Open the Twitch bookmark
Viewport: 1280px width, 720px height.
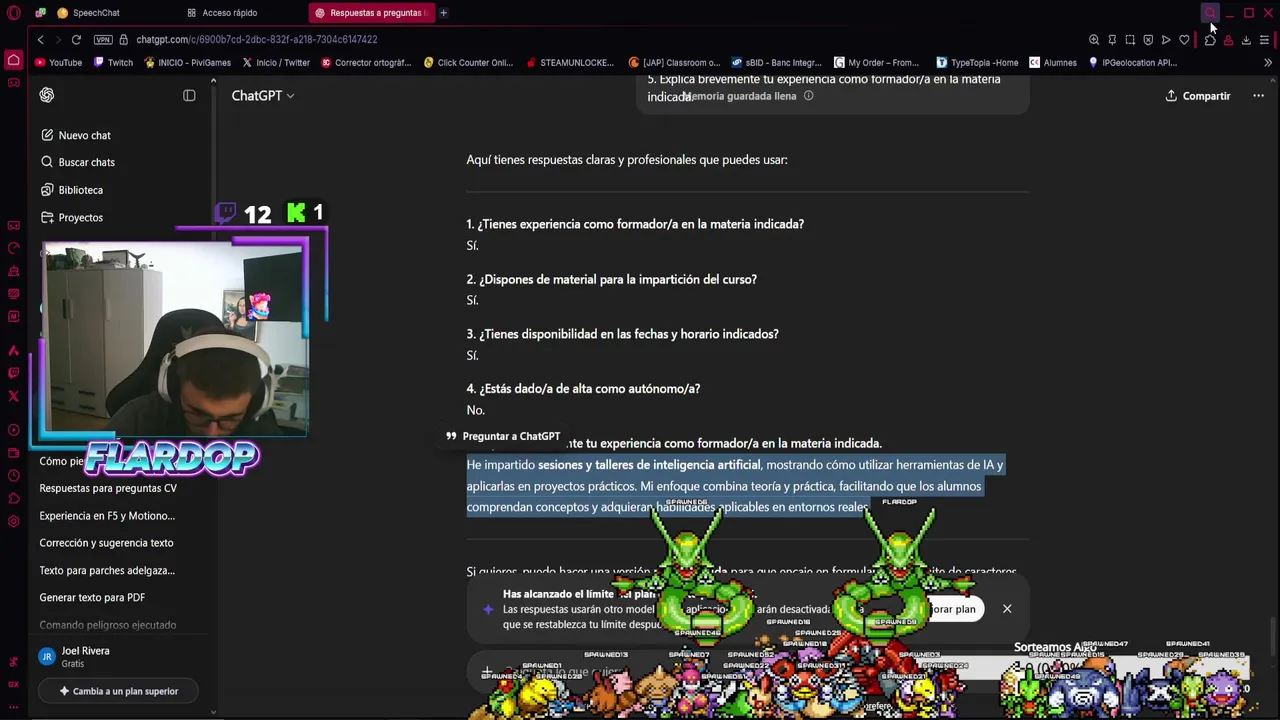113,62
